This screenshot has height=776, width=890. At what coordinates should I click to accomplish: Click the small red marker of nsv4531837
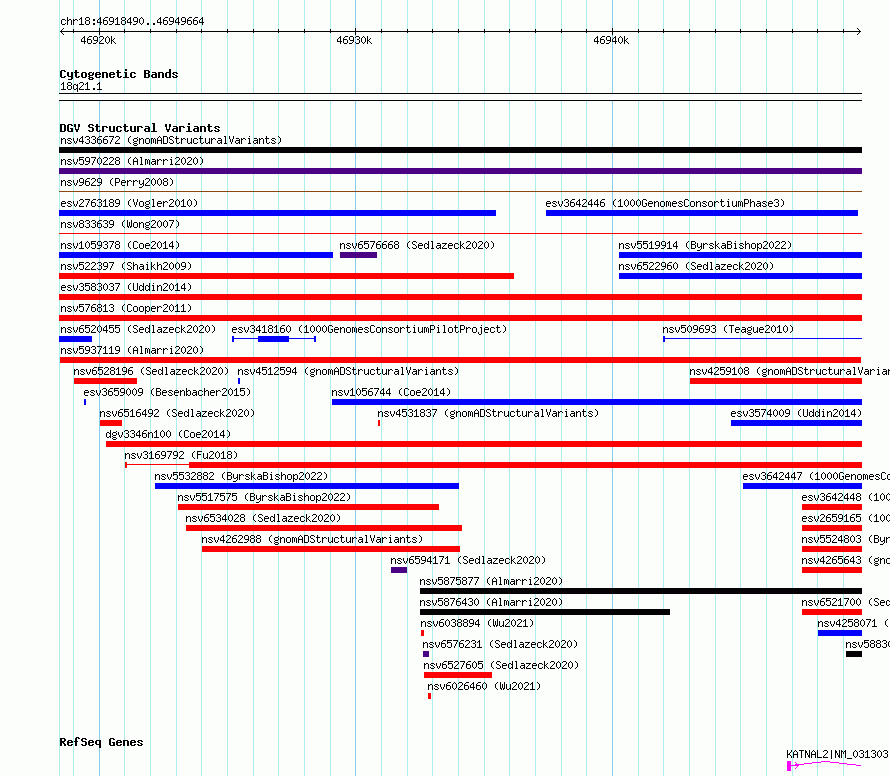click(x=379, y=423)
